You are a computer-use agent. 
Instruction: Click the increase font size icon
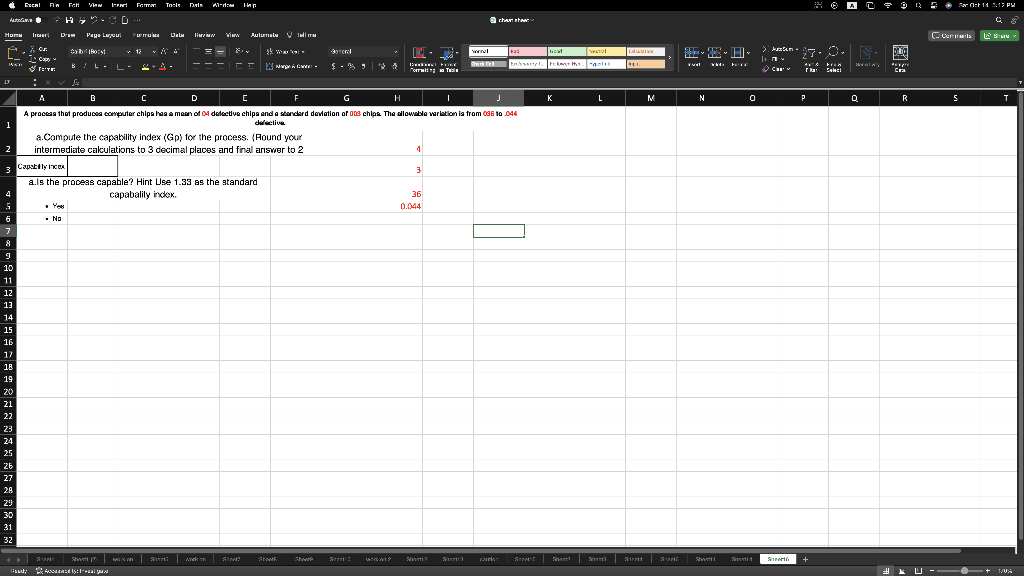(x=164, y=52)
